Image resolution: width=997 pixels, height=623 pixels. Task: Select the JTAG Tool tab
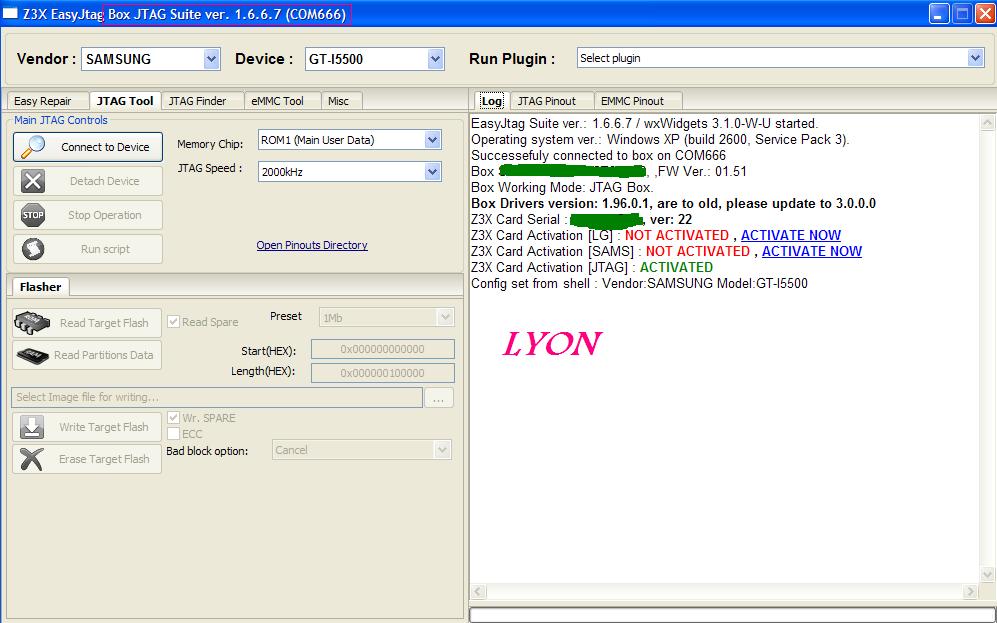(x=125, y=100)
